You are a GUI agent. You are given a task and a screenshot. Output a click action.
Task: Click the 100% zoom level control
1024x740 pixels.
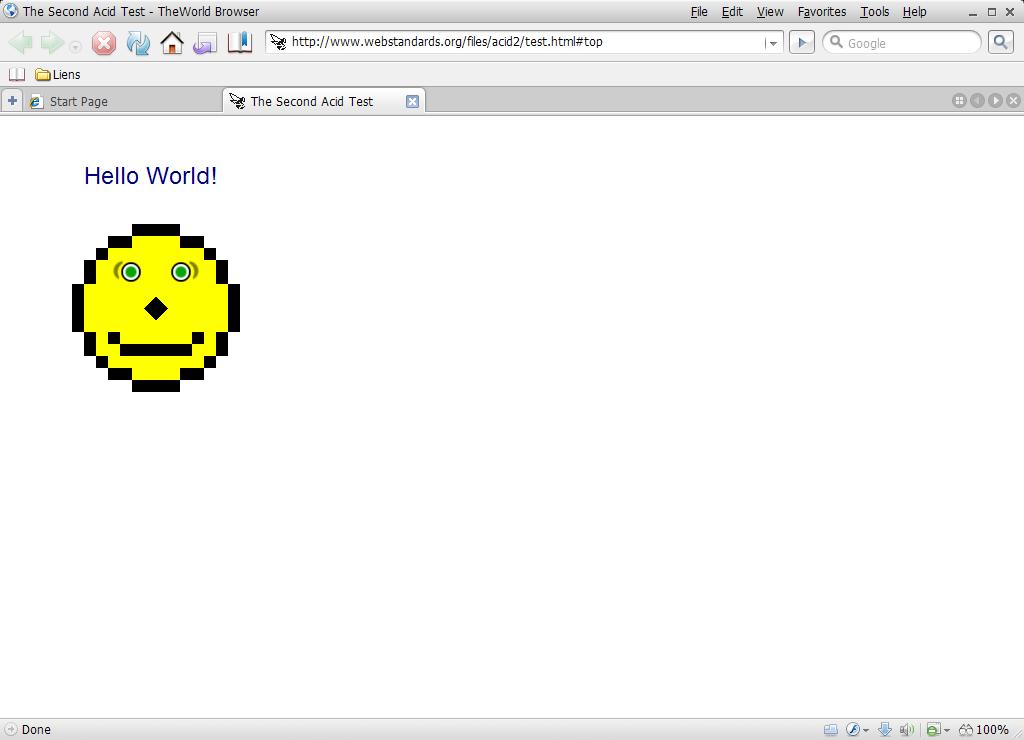[x=984, y=730]
